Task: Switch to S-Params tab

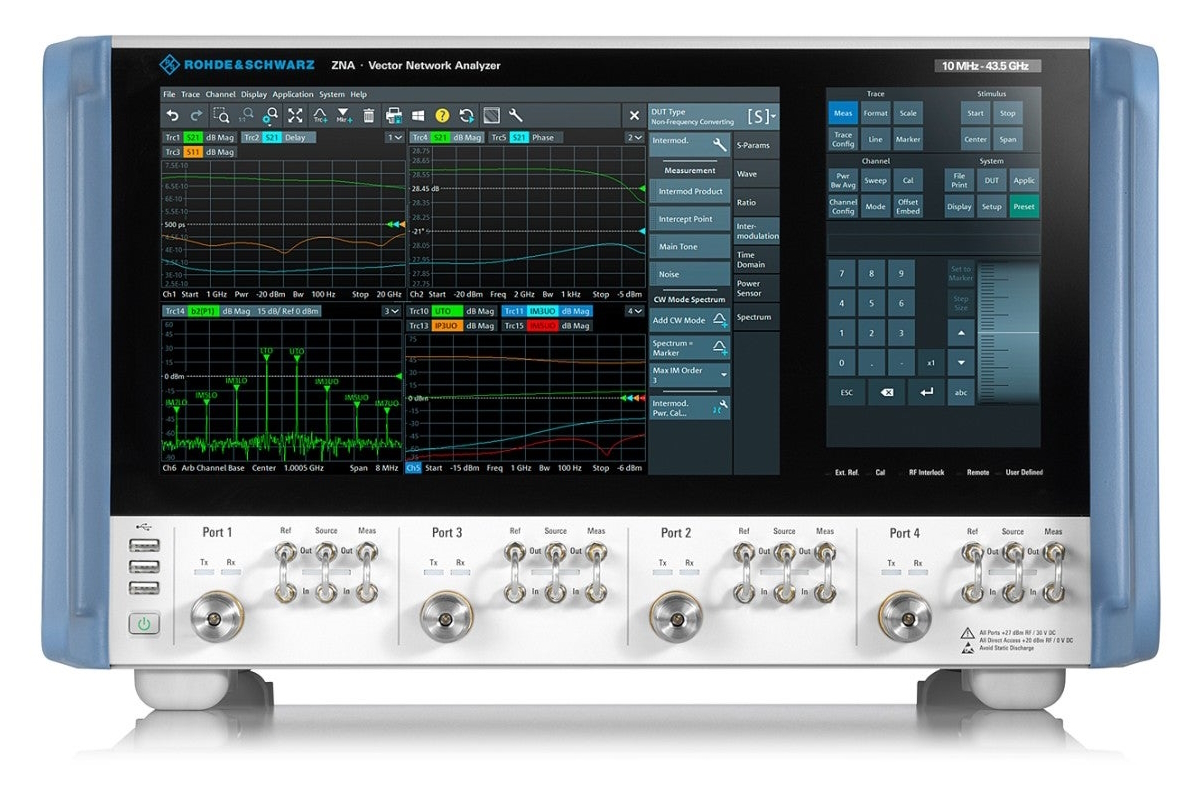Action: pyautogui.click(x=756, y=145)
